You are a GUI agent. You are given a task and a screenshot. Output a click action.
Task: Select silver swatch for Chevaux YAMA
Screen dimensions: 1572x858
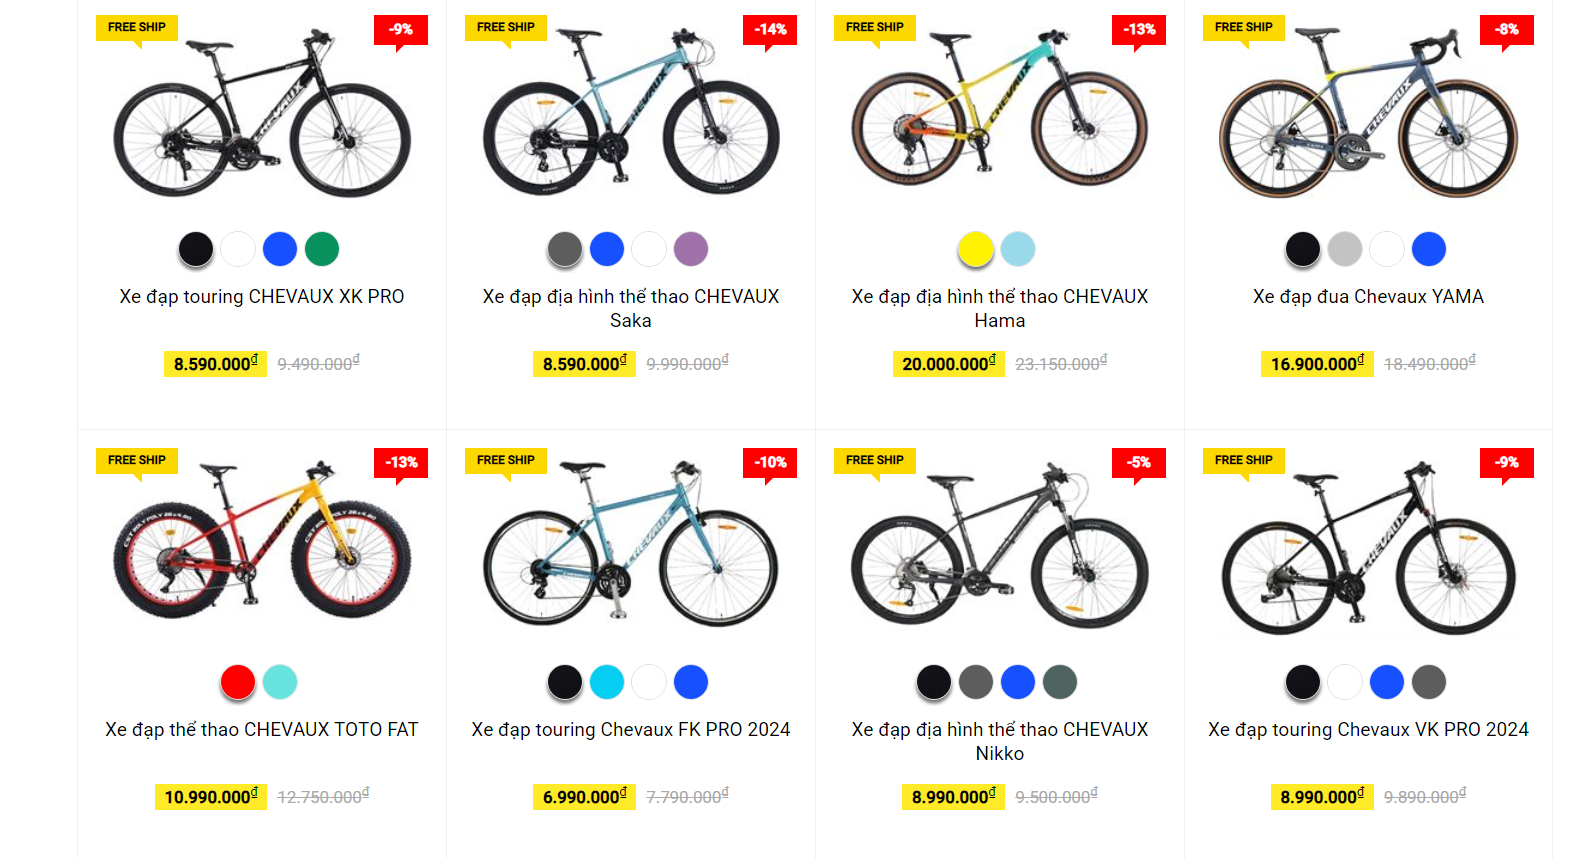1345,249
